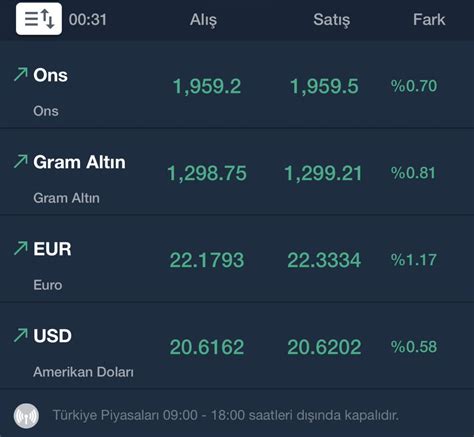Screen dimensions: 474x437
Task: Select Ons selling price 1,959.5
Action: point(324,86)
